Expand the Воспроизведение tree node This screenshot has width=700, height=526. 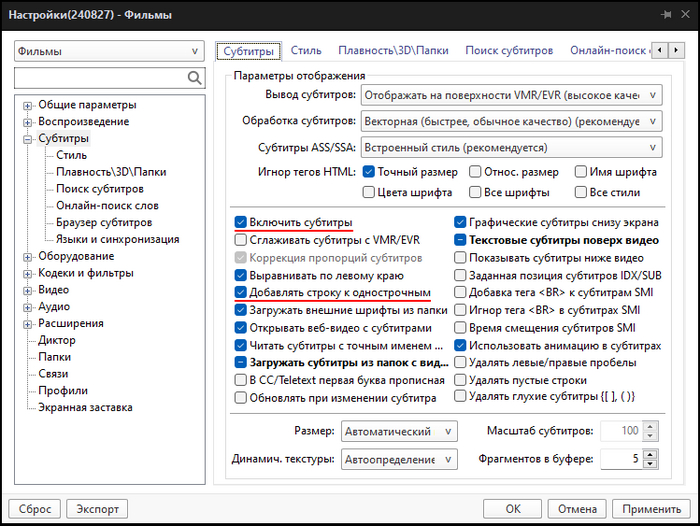point(28,122)
